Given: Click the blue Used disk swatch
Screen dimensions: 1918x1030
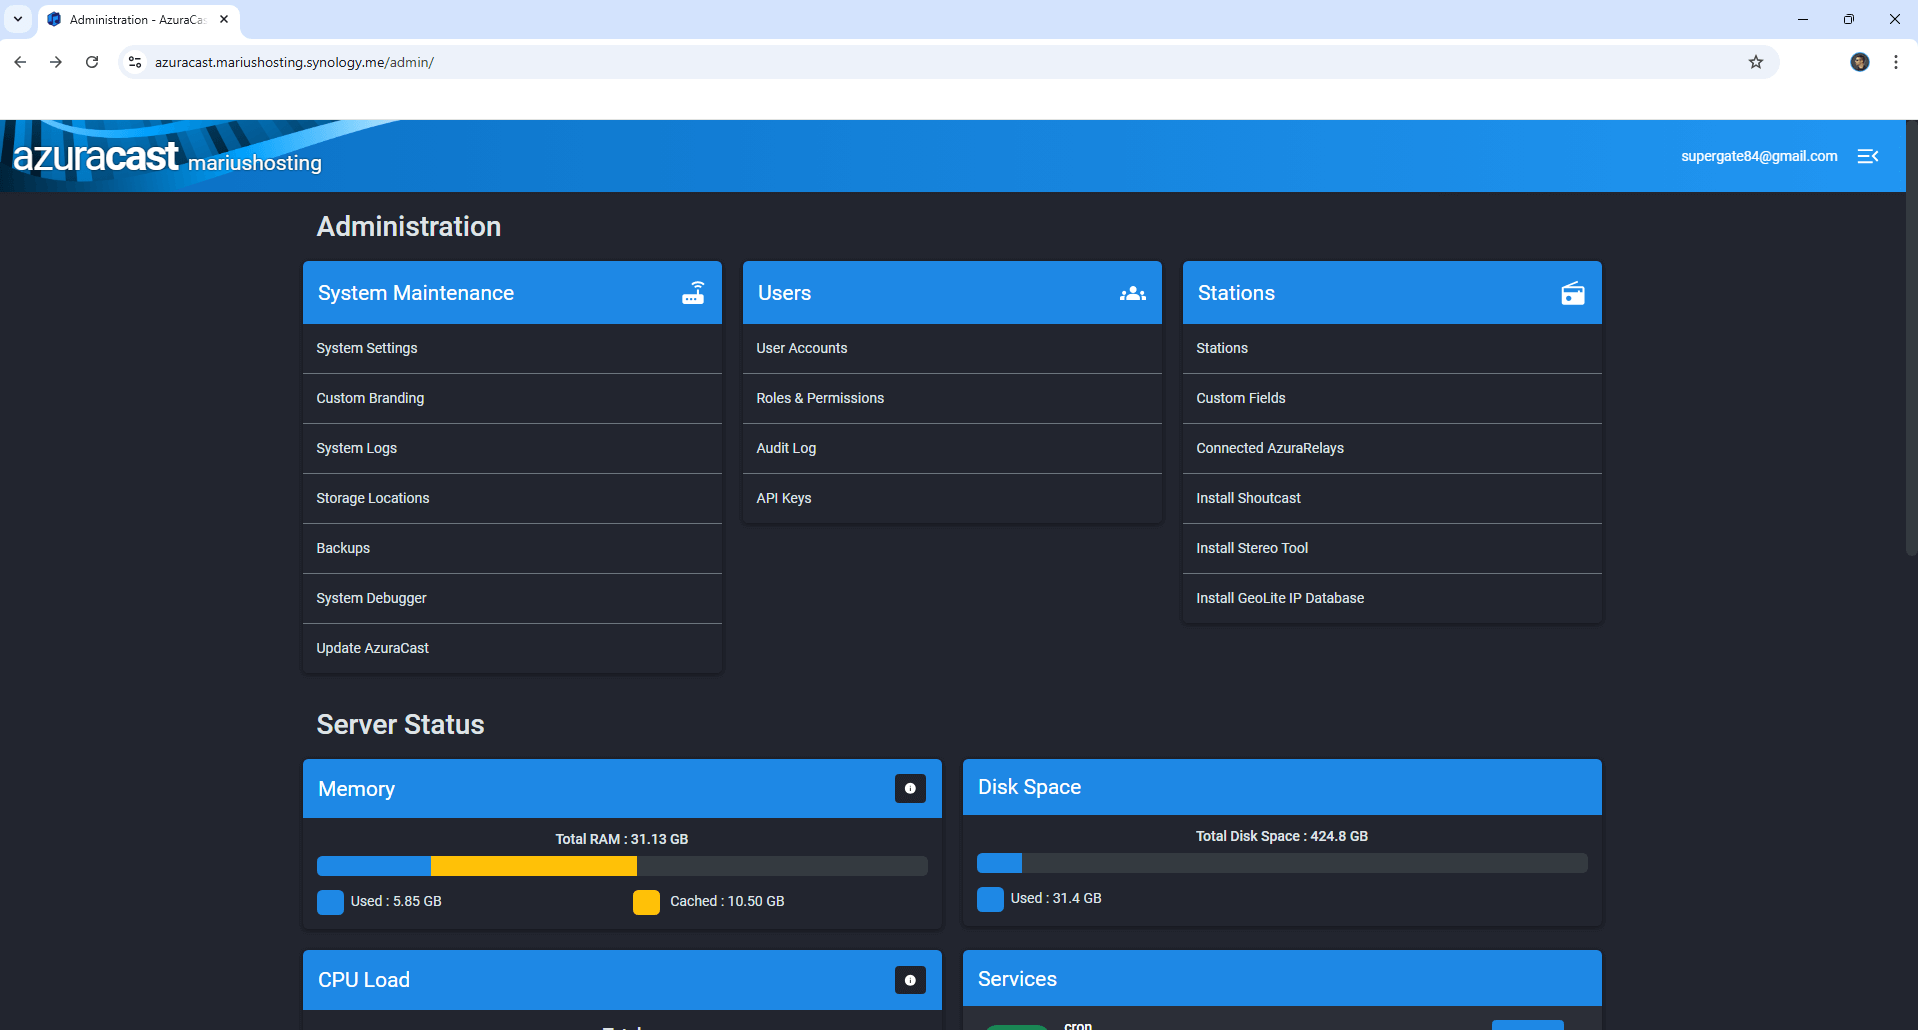Looking at the screenshot, I should coord(990,899).
